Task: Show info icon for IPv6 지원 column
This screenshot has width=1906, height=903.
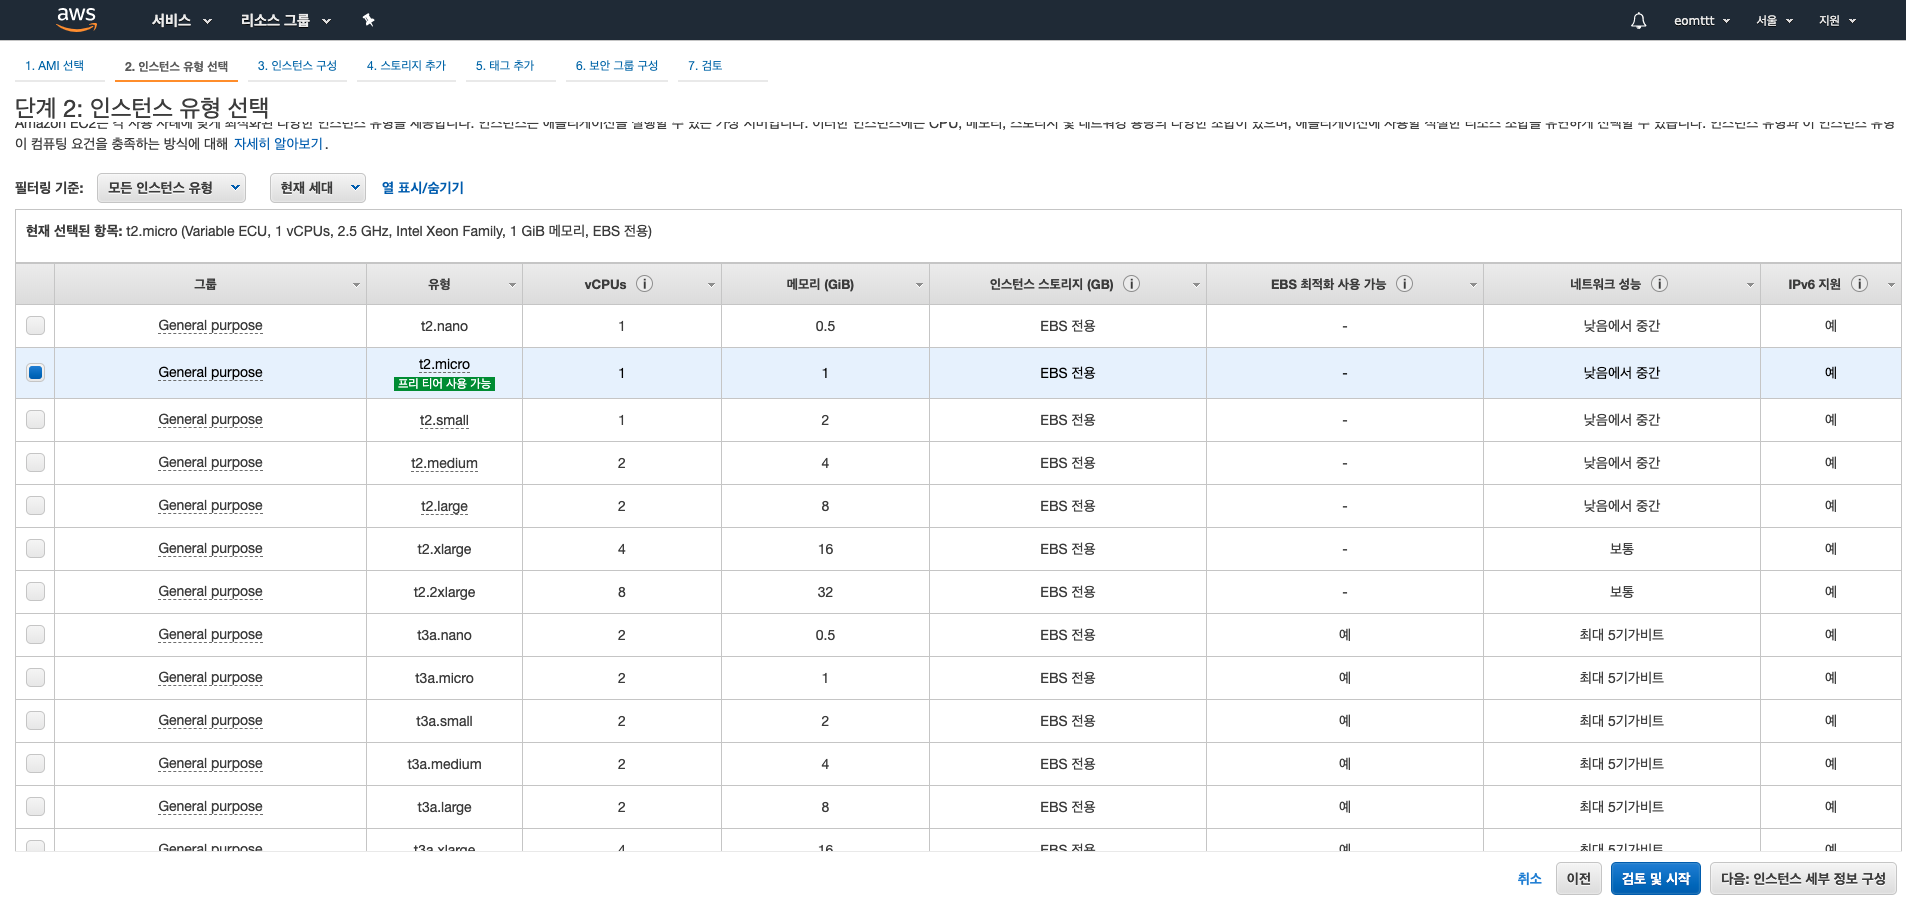Action: [x=1860, y=284]
